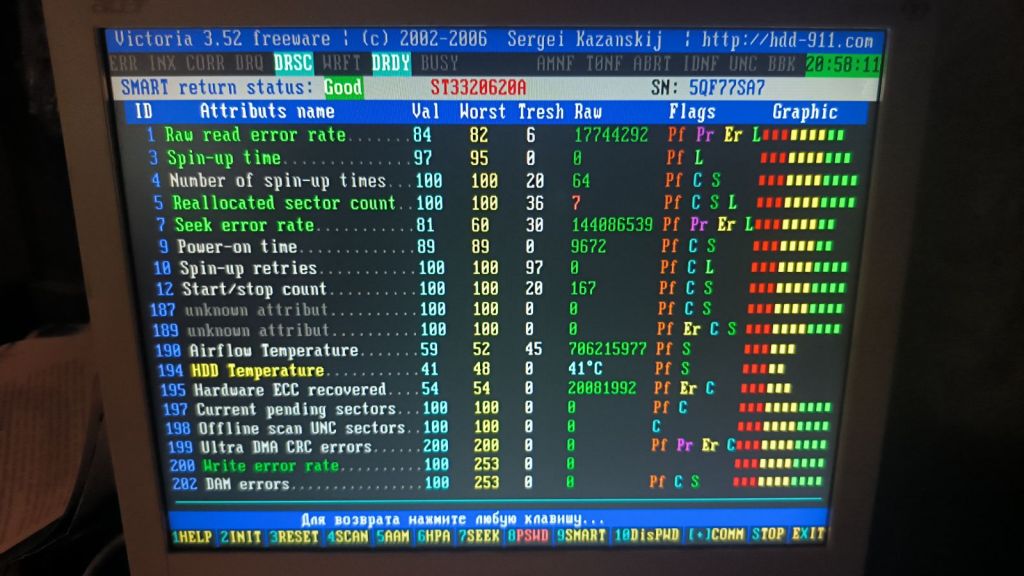Click raw value 7 for reallocated sectors
Screen dimensions: 1024x576
coord(575,202)
